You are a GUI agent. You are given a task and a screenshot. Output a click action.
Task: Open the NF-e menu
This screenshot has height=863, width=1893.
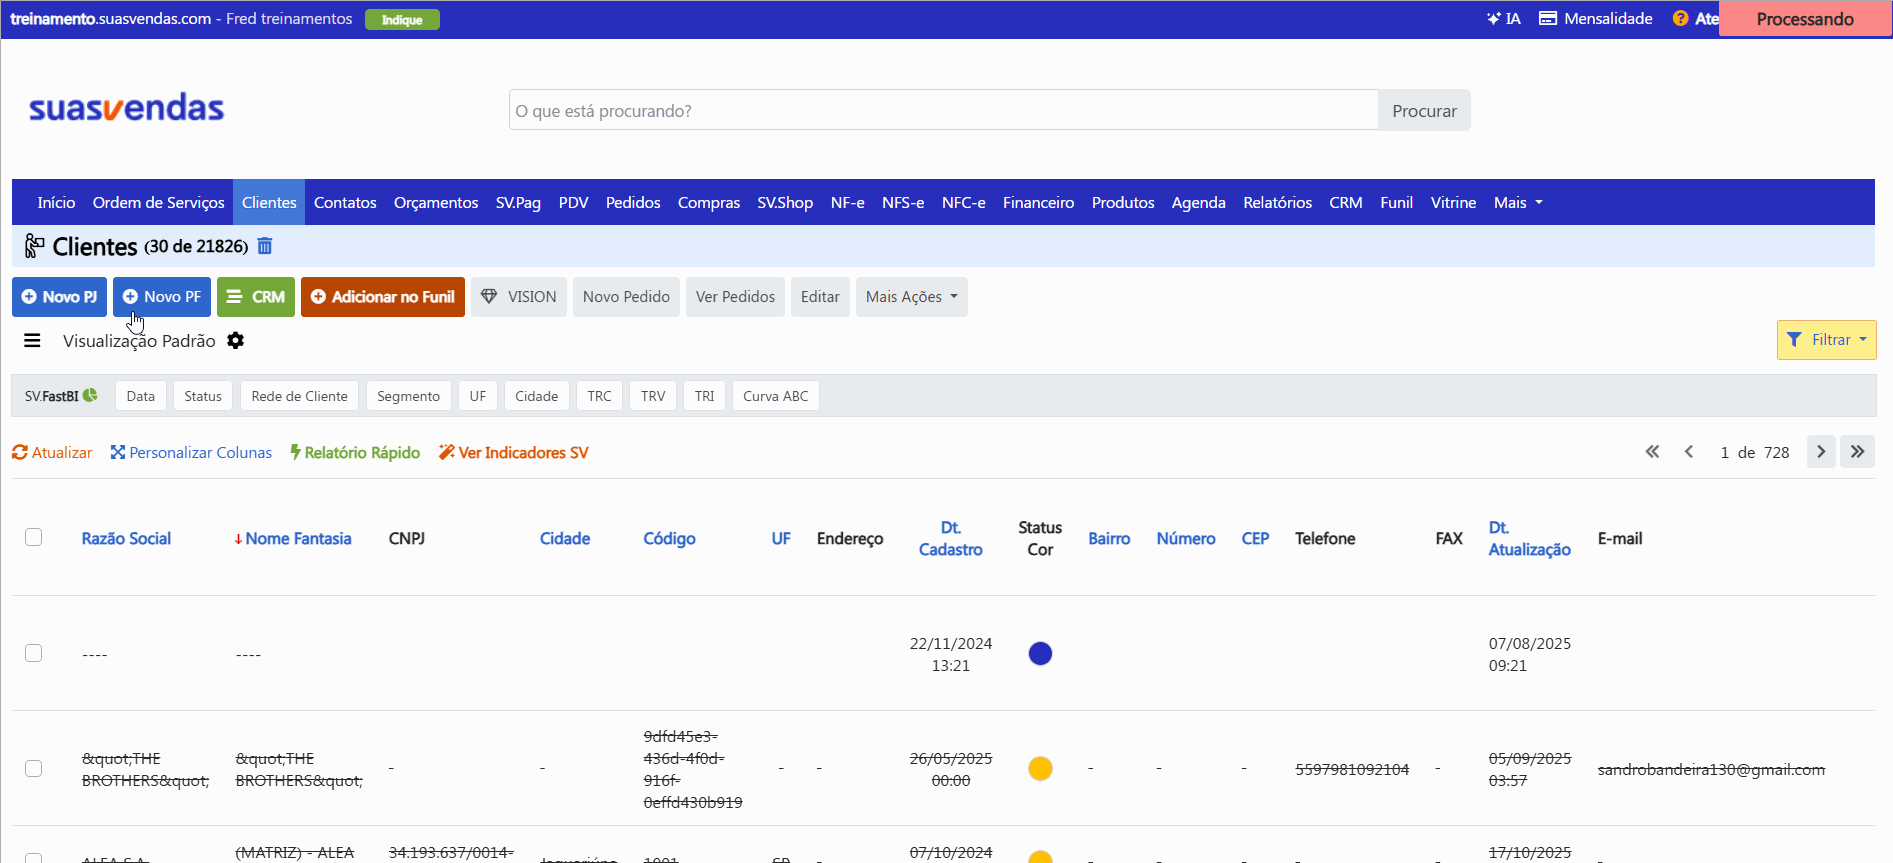click(x=847, y=202)
